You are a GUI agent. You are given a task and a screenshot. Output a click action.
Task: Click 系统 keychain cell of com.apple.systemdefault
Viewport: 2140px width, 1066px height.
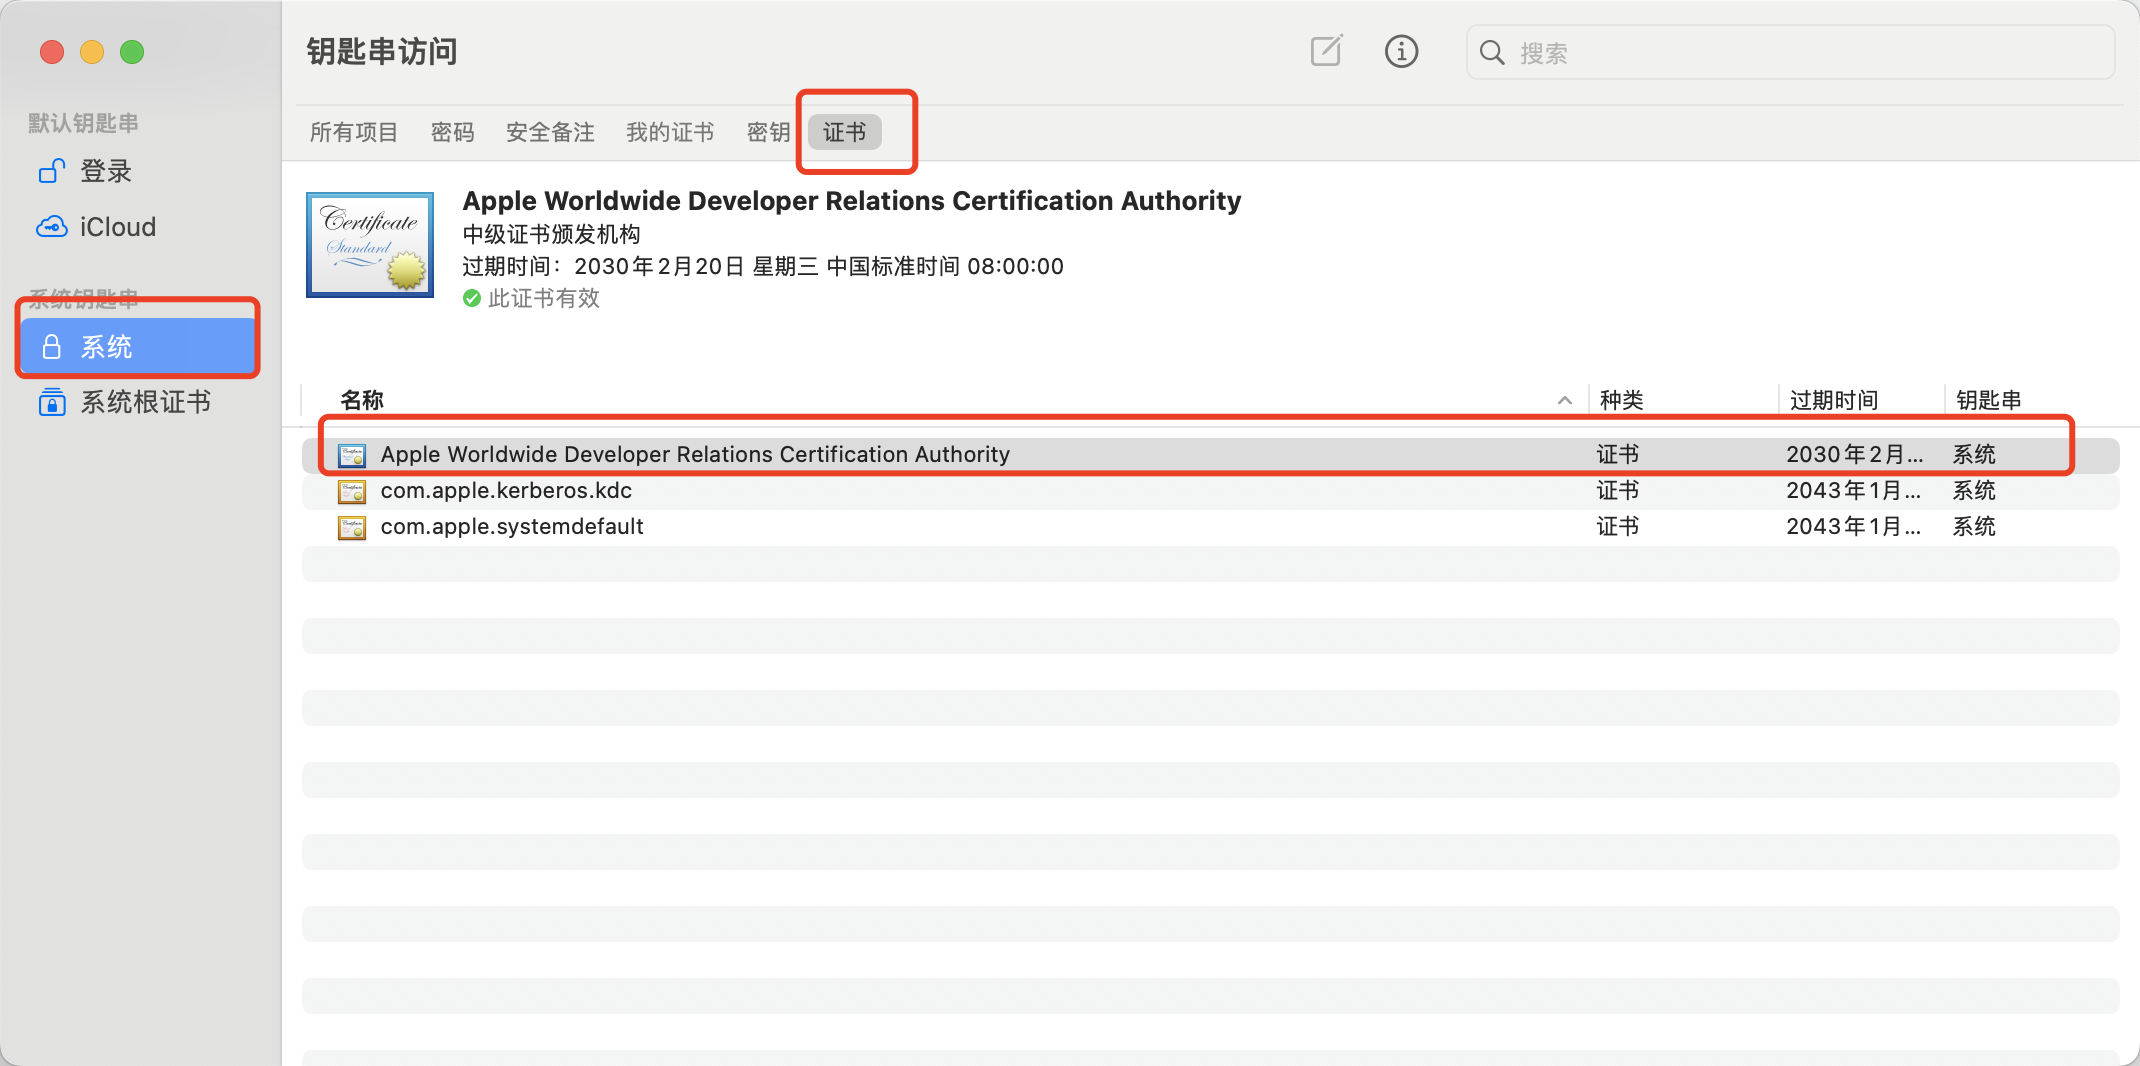coord(1974,527)
